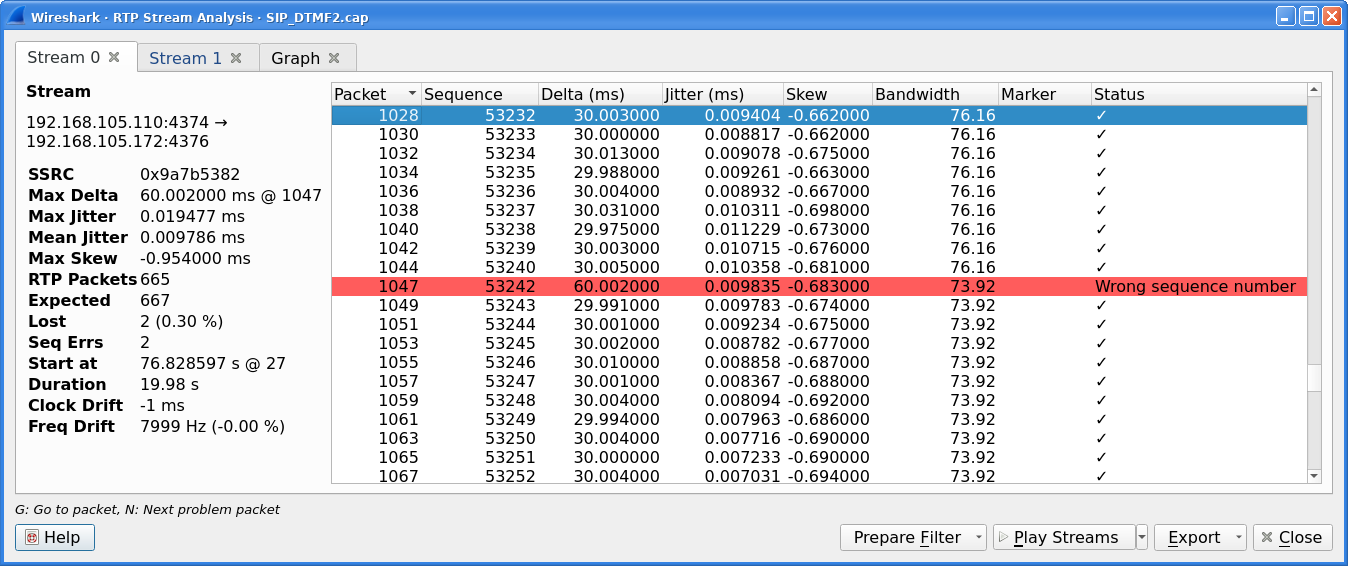The image size is (1348, 566).
Task: Select packet 1028 row in the table
Action: [700, 115]
